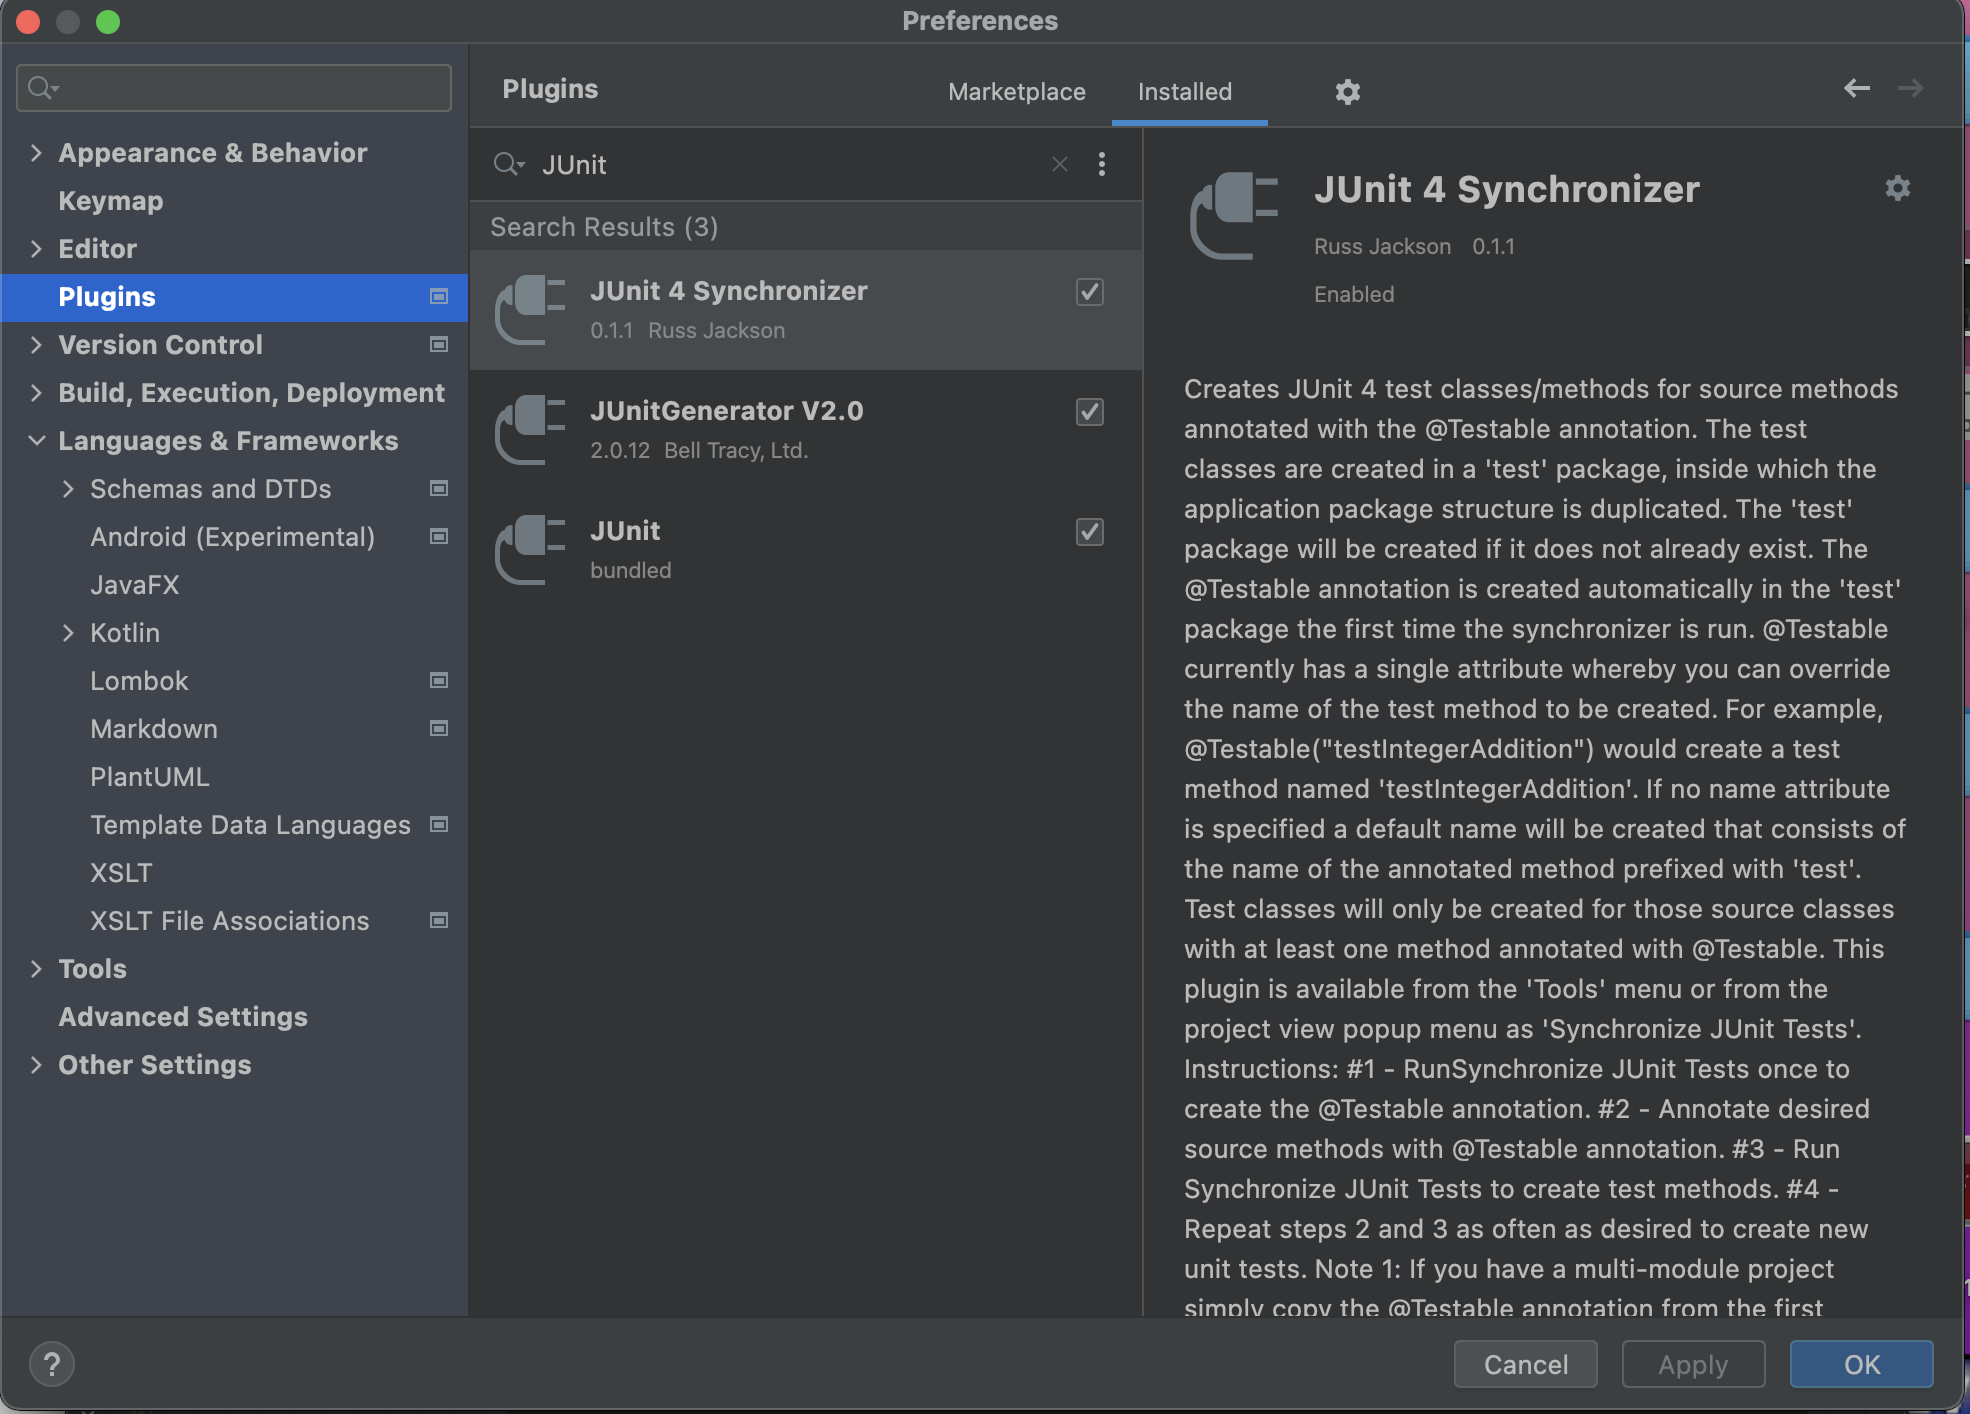This screenshot has height=1414, width=1970.
Task: Toggle the bundled JUnit plugin checkbox
Action: 1089,532
